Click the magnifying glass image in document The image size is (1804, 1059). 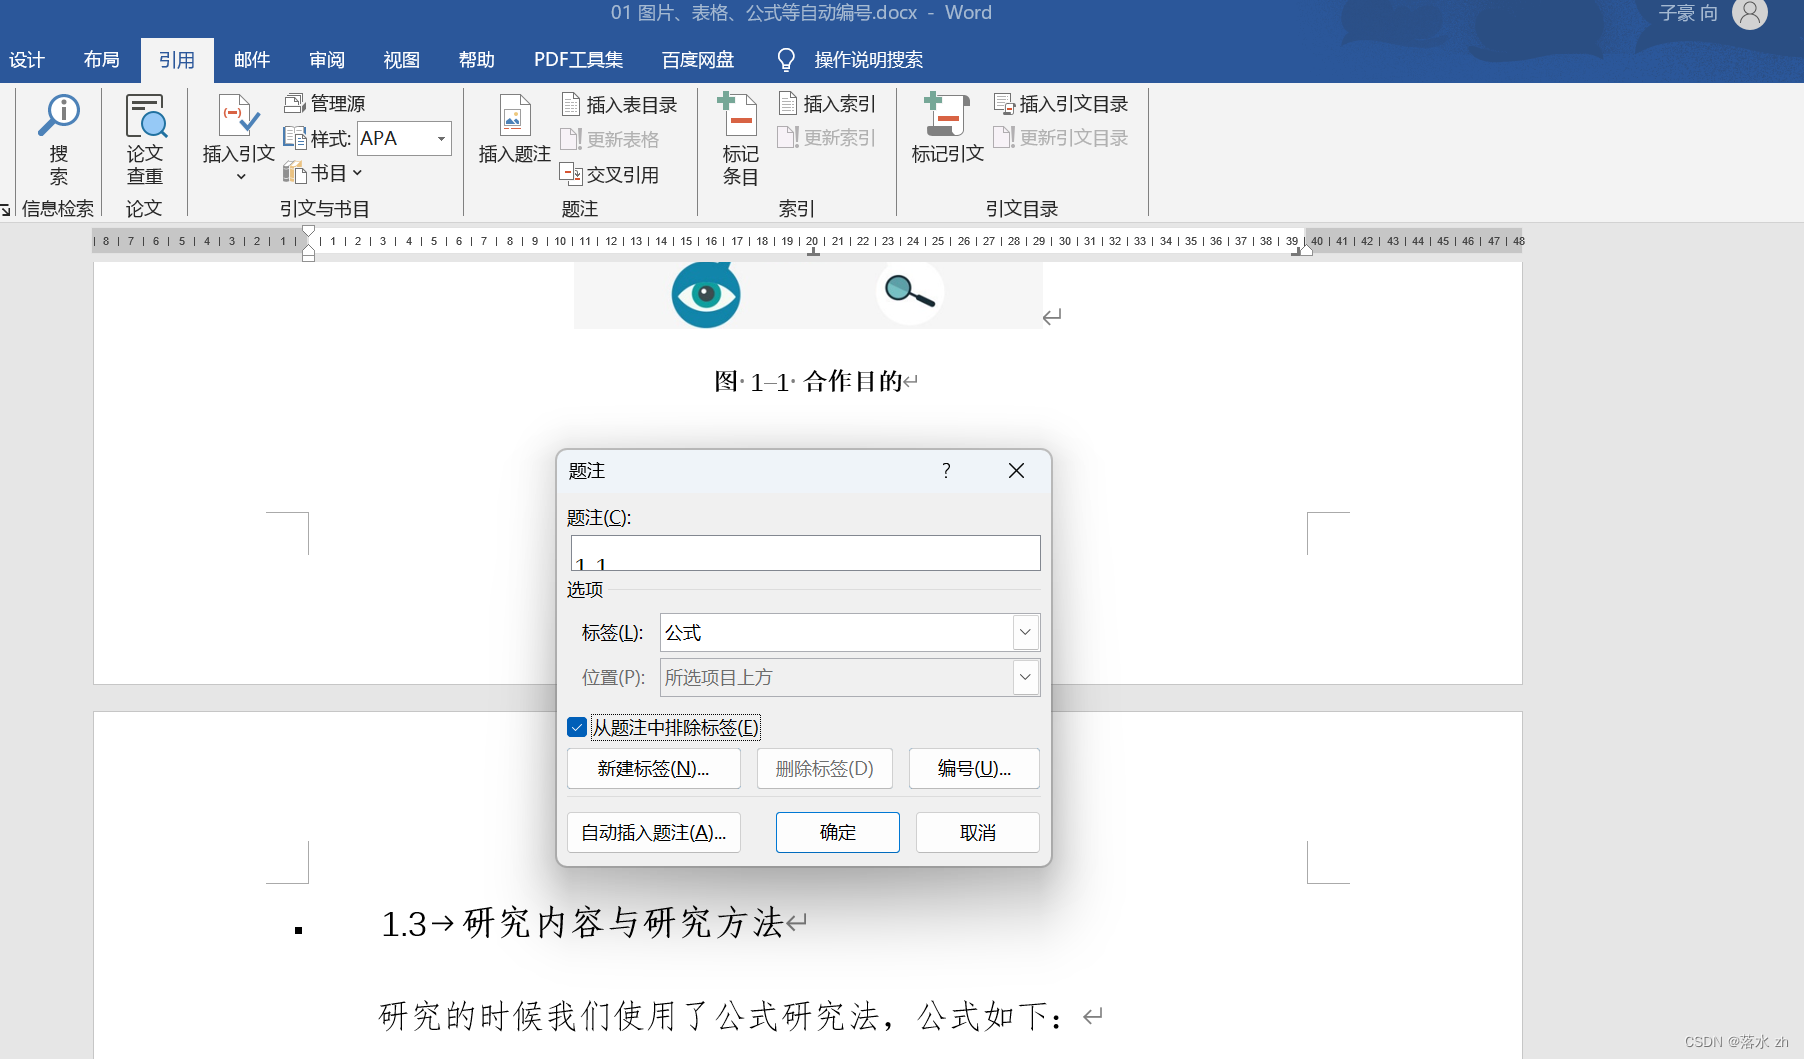[x=909, y=291]
